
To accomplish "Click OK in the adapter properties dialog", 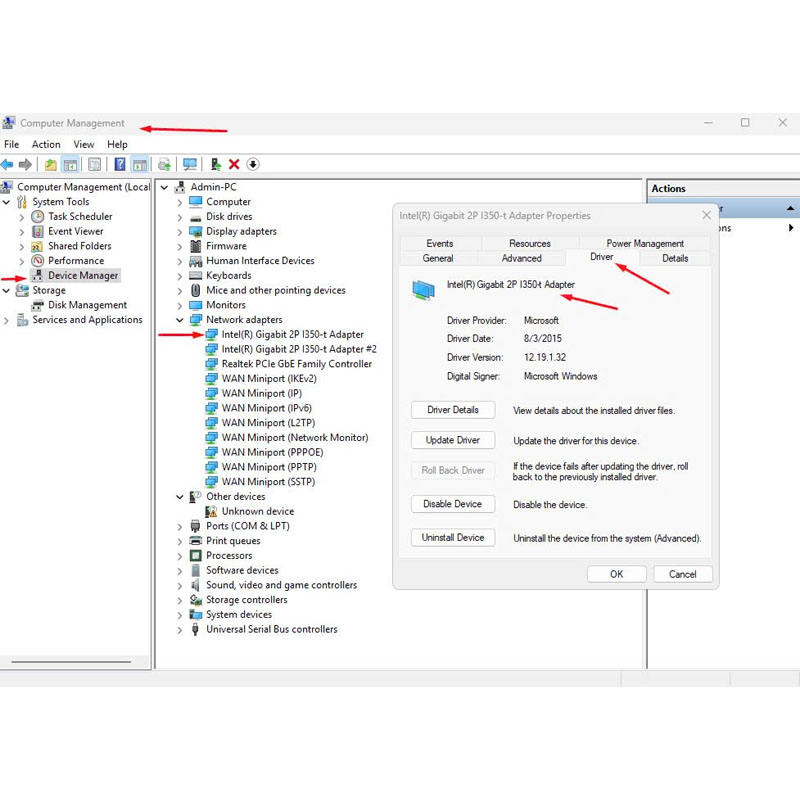I will point(617,574).
